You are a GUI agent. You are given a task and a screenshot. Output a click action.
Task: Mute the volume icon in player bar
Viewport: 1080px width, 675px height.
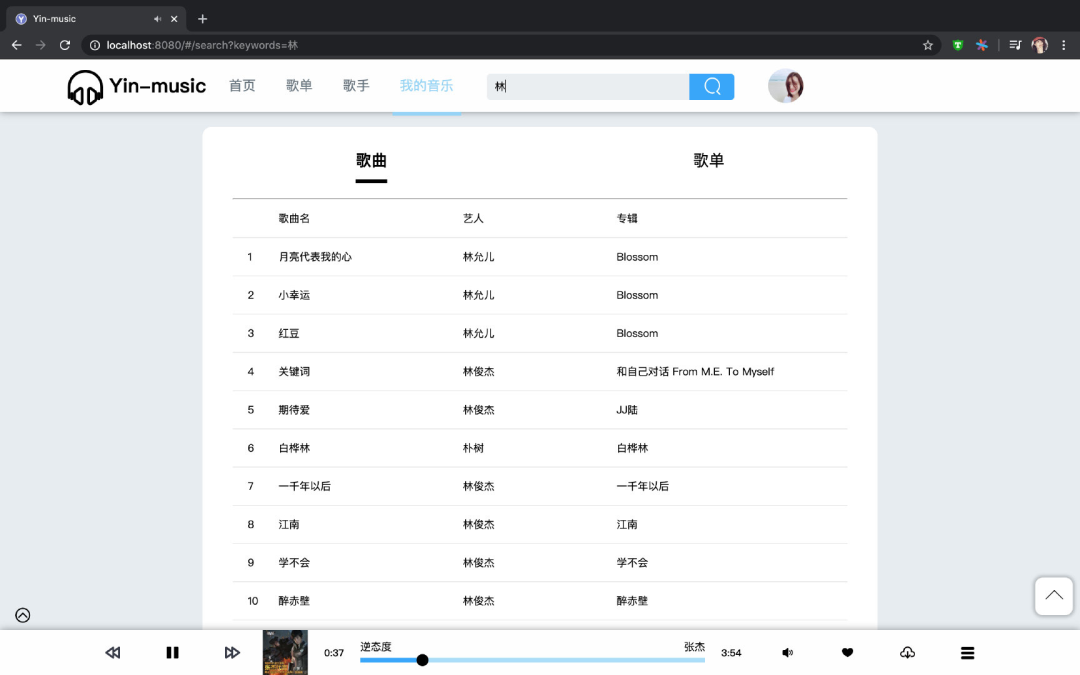point(787,652)
